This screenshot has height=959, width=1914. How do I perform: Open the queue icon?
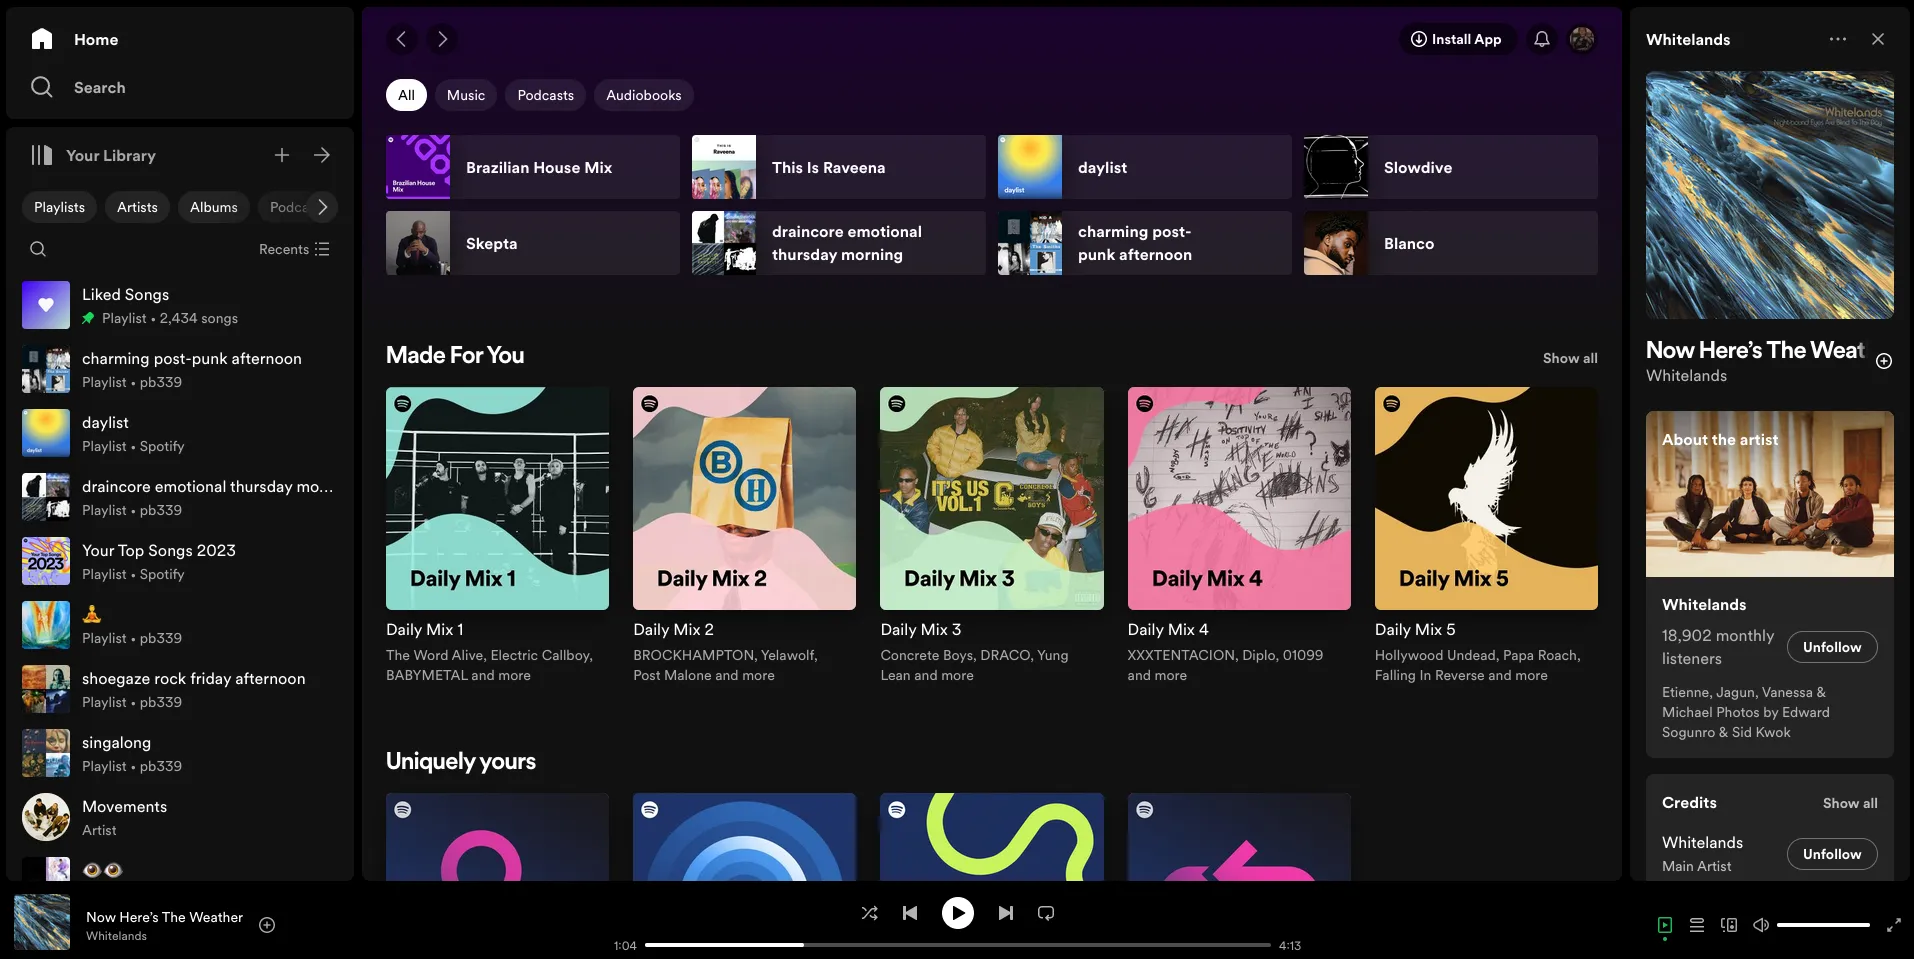pos(1697,925)
